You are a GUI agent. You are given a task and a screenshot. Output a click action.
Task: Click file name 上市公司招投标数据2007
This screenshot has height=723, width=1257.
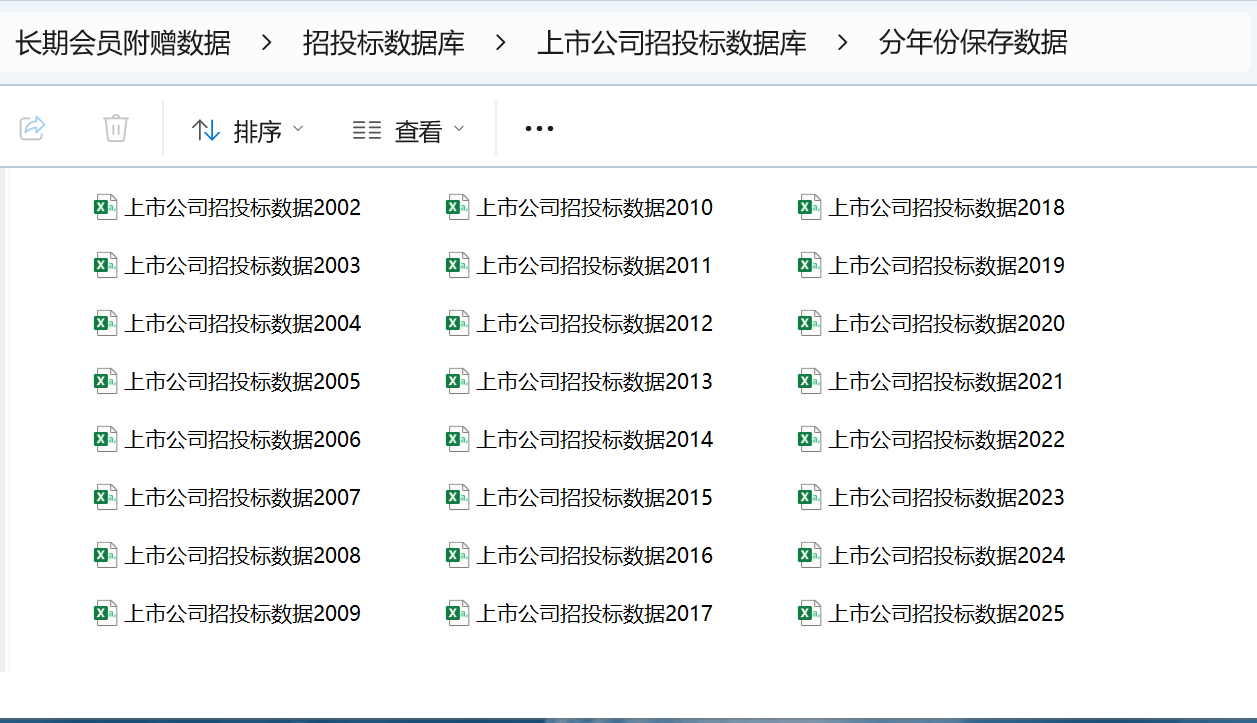(x=243, y=497)
